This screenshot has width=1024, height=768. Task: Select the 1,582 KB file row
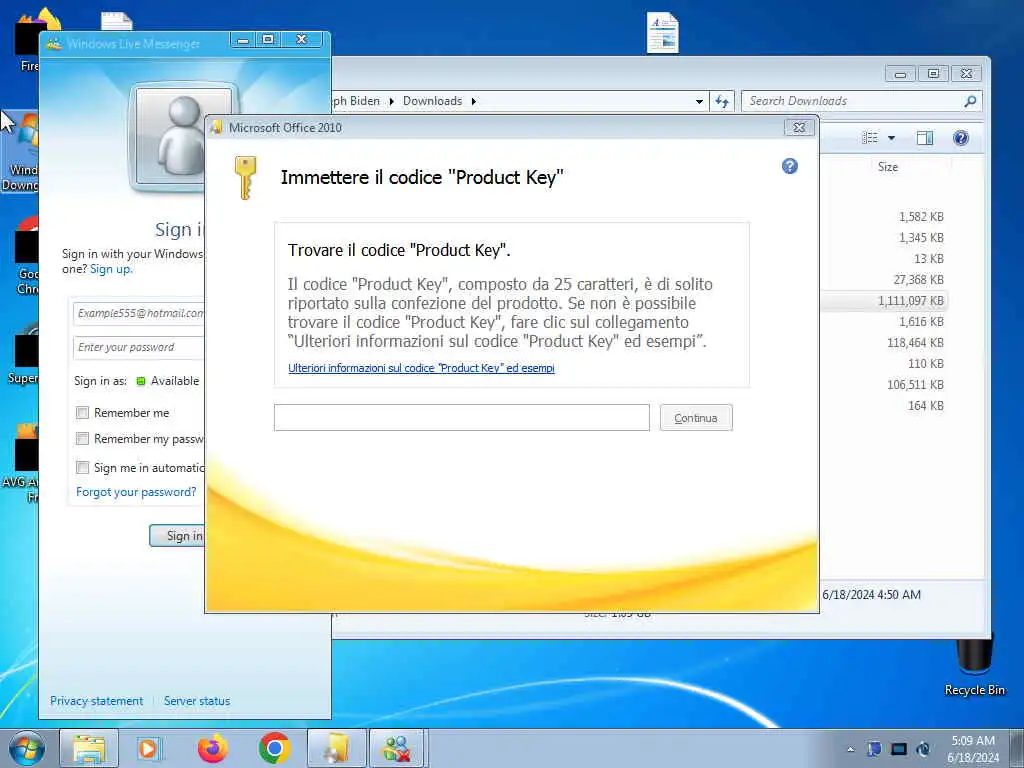coord(886,217)
